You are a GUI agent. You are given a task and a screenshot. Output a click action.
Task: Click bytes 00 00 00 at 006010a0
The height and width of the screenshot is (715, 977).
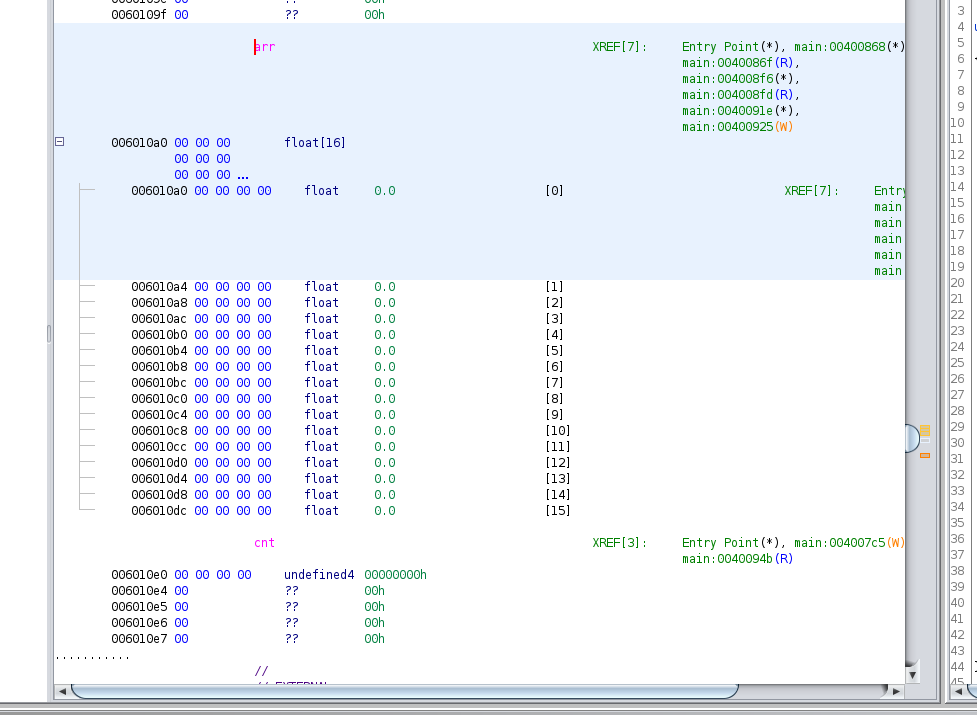[203, 143]
